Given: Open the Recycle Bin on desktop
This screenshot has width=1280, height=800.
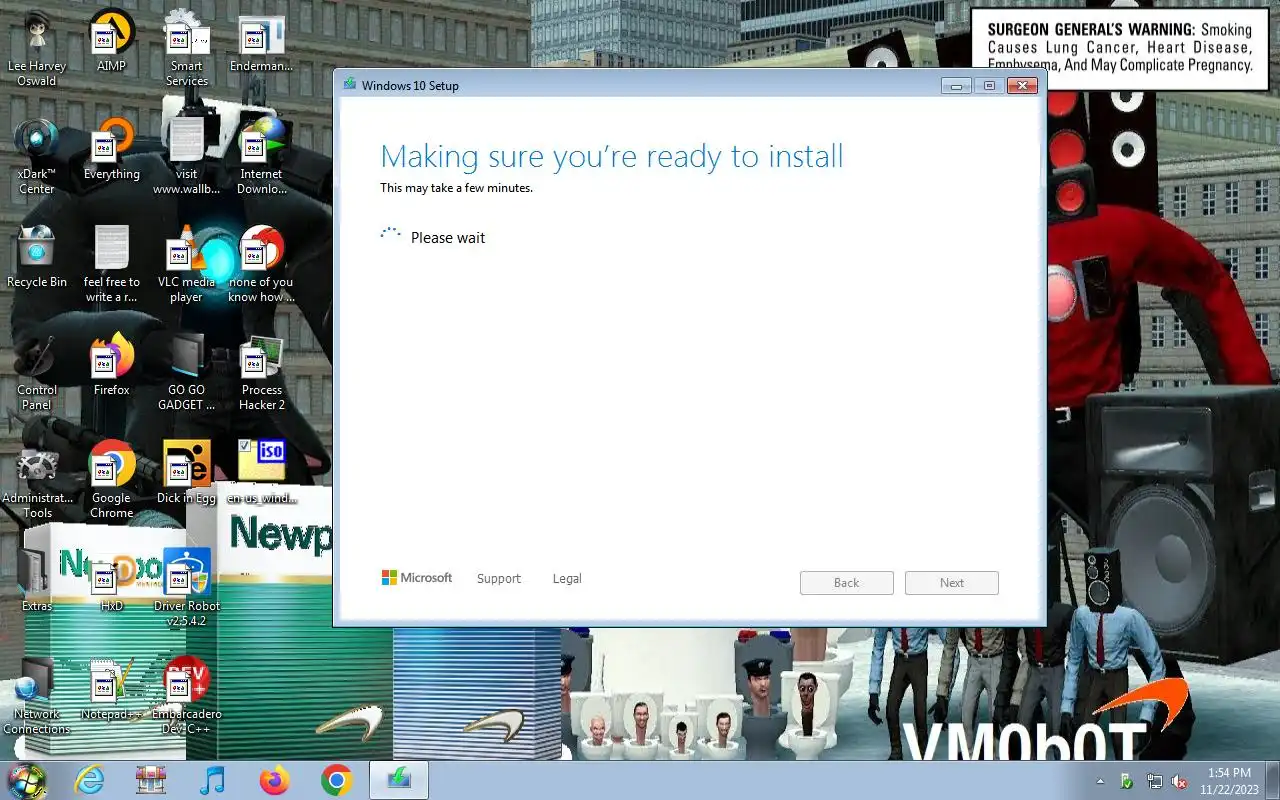Looking at the screenshot, I should [37, 257].
